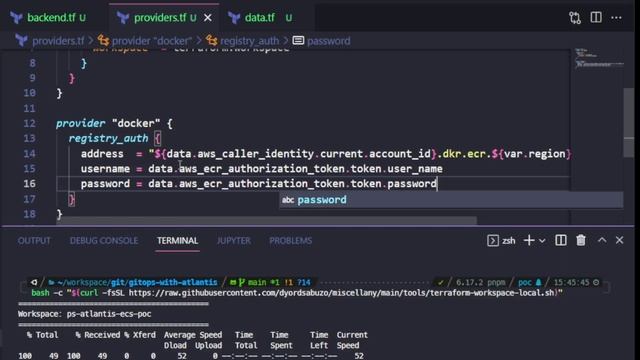Click providers.tf in the breadcrumb

58,41
